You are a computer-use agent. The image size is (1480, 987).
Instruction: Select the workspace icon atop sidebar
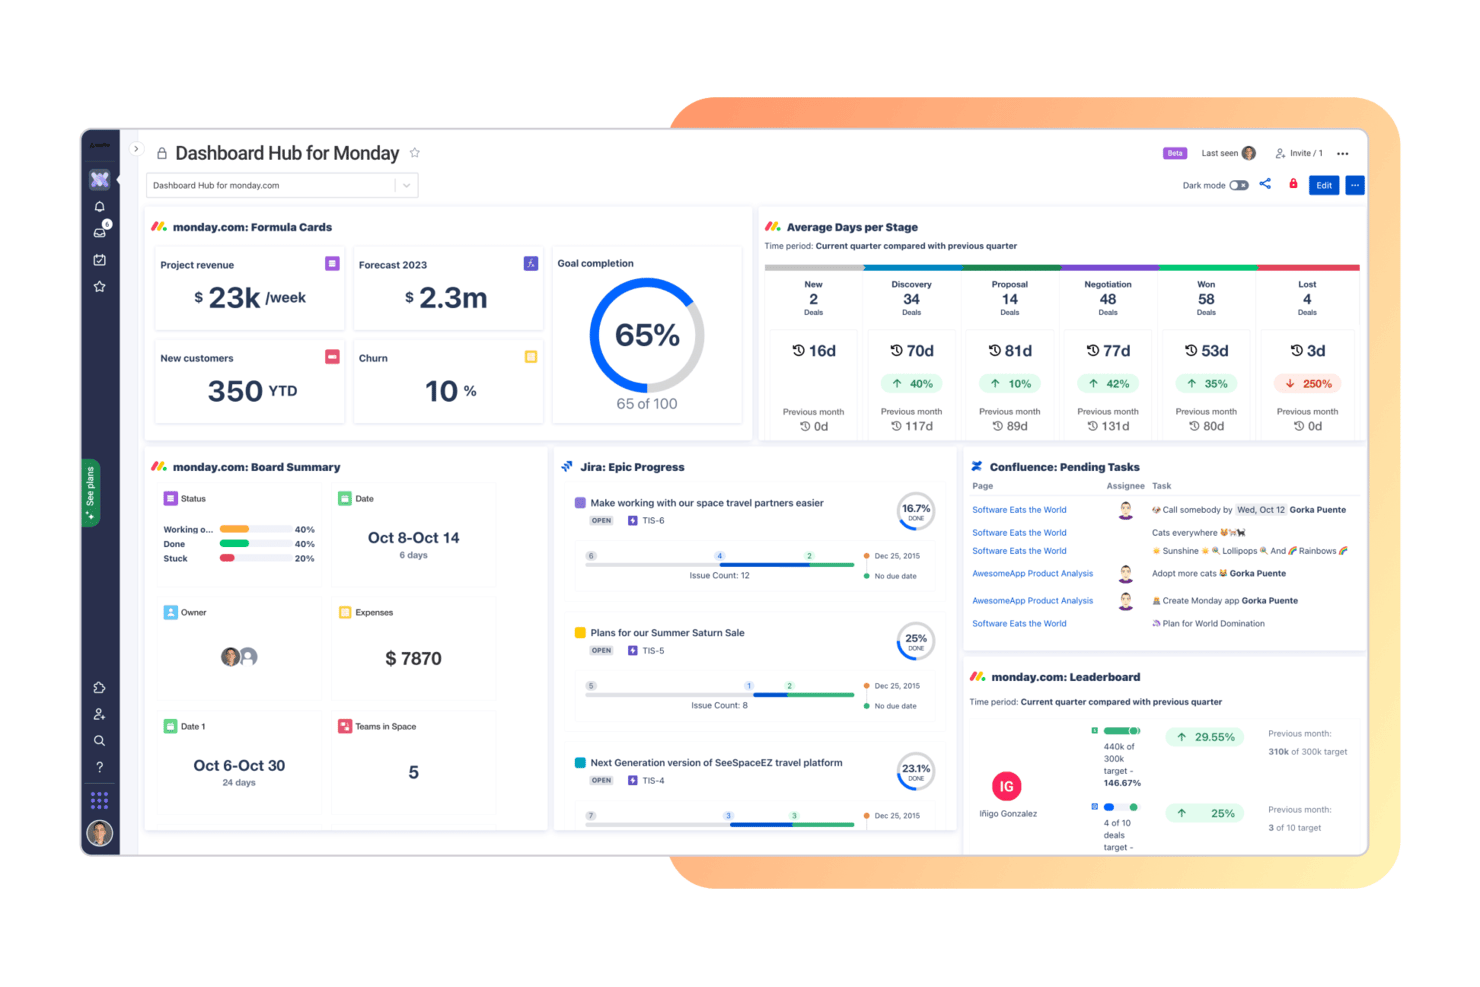(99, 180)
